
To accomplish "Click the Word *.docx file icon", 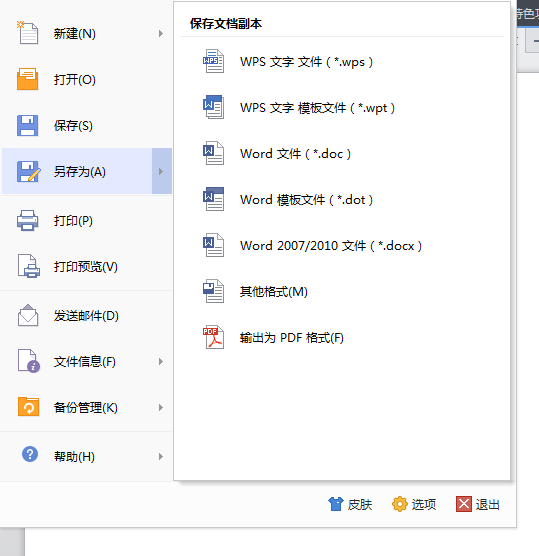I will point(213,245).
